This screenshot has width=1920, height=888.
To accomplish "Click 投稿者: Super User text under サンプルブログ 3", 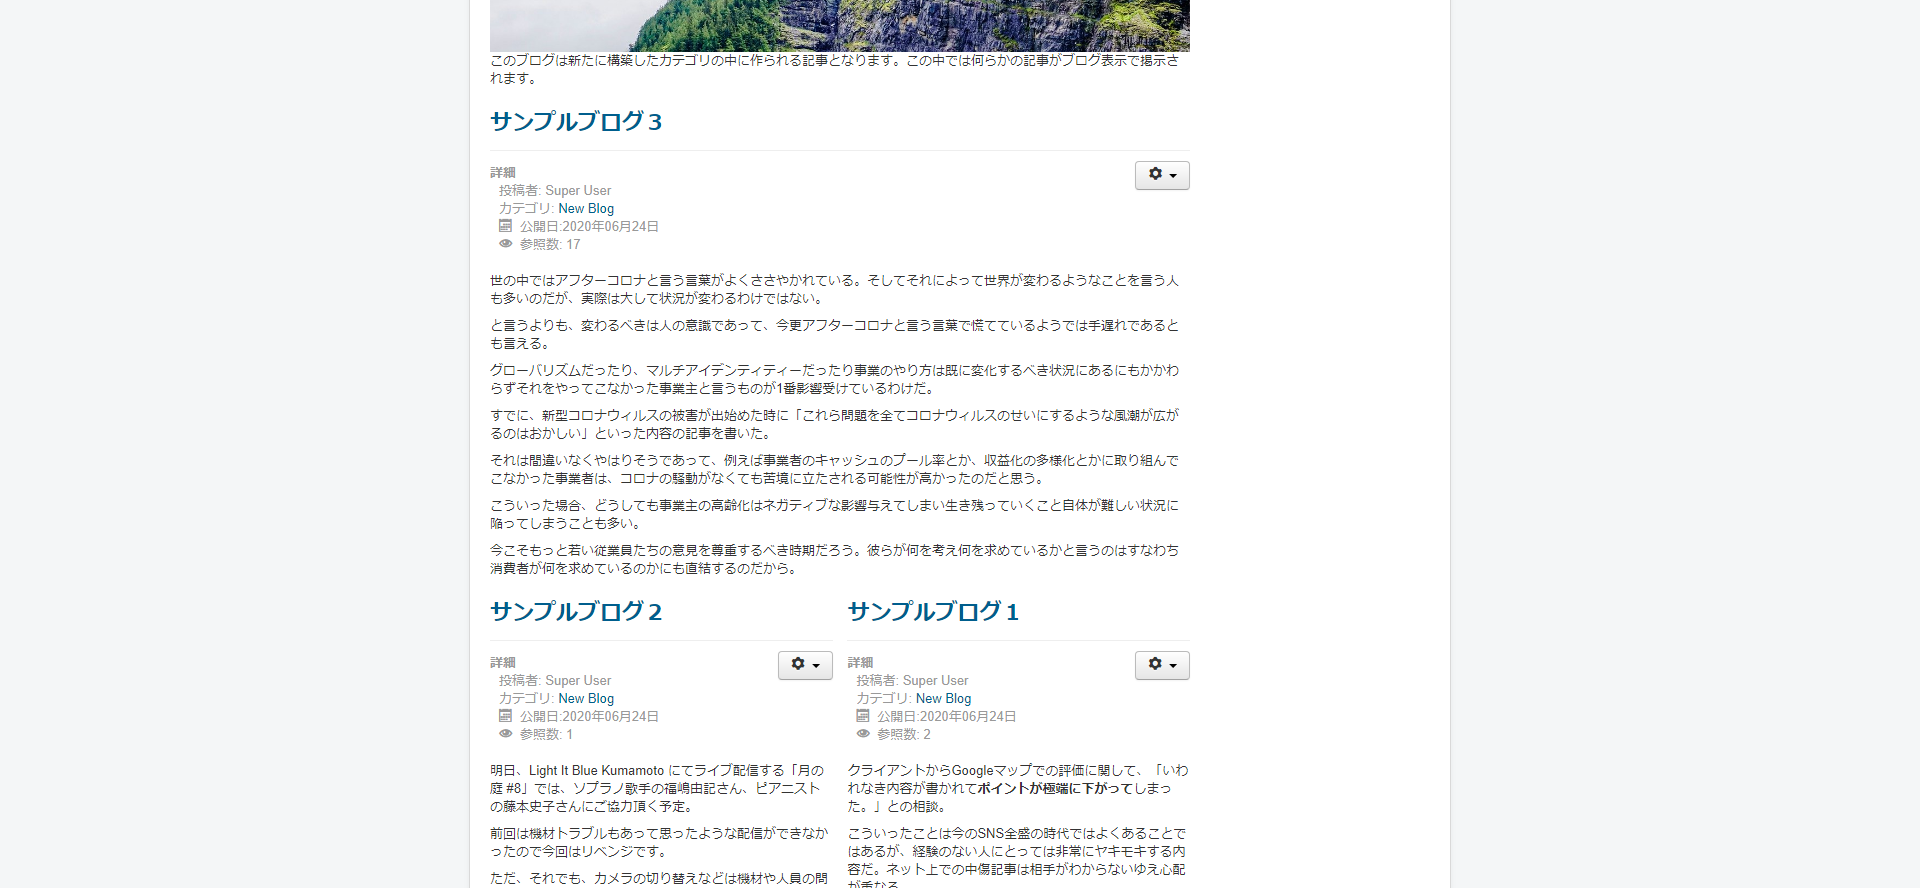I will pyautogui.click(x=555, y=191).
